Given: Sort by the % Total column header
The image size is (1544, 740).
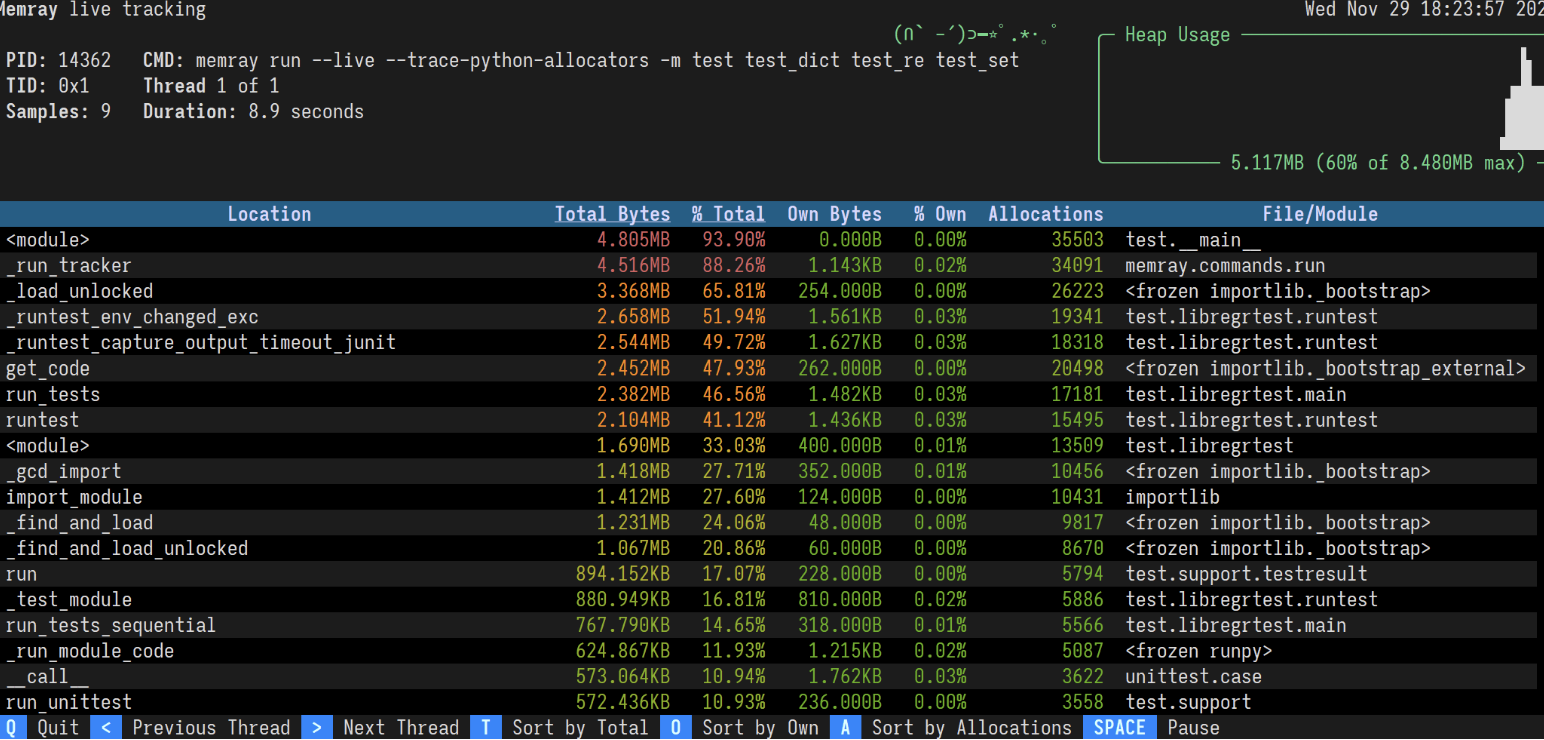Looking at the screenshot, I should pos(728,213).
